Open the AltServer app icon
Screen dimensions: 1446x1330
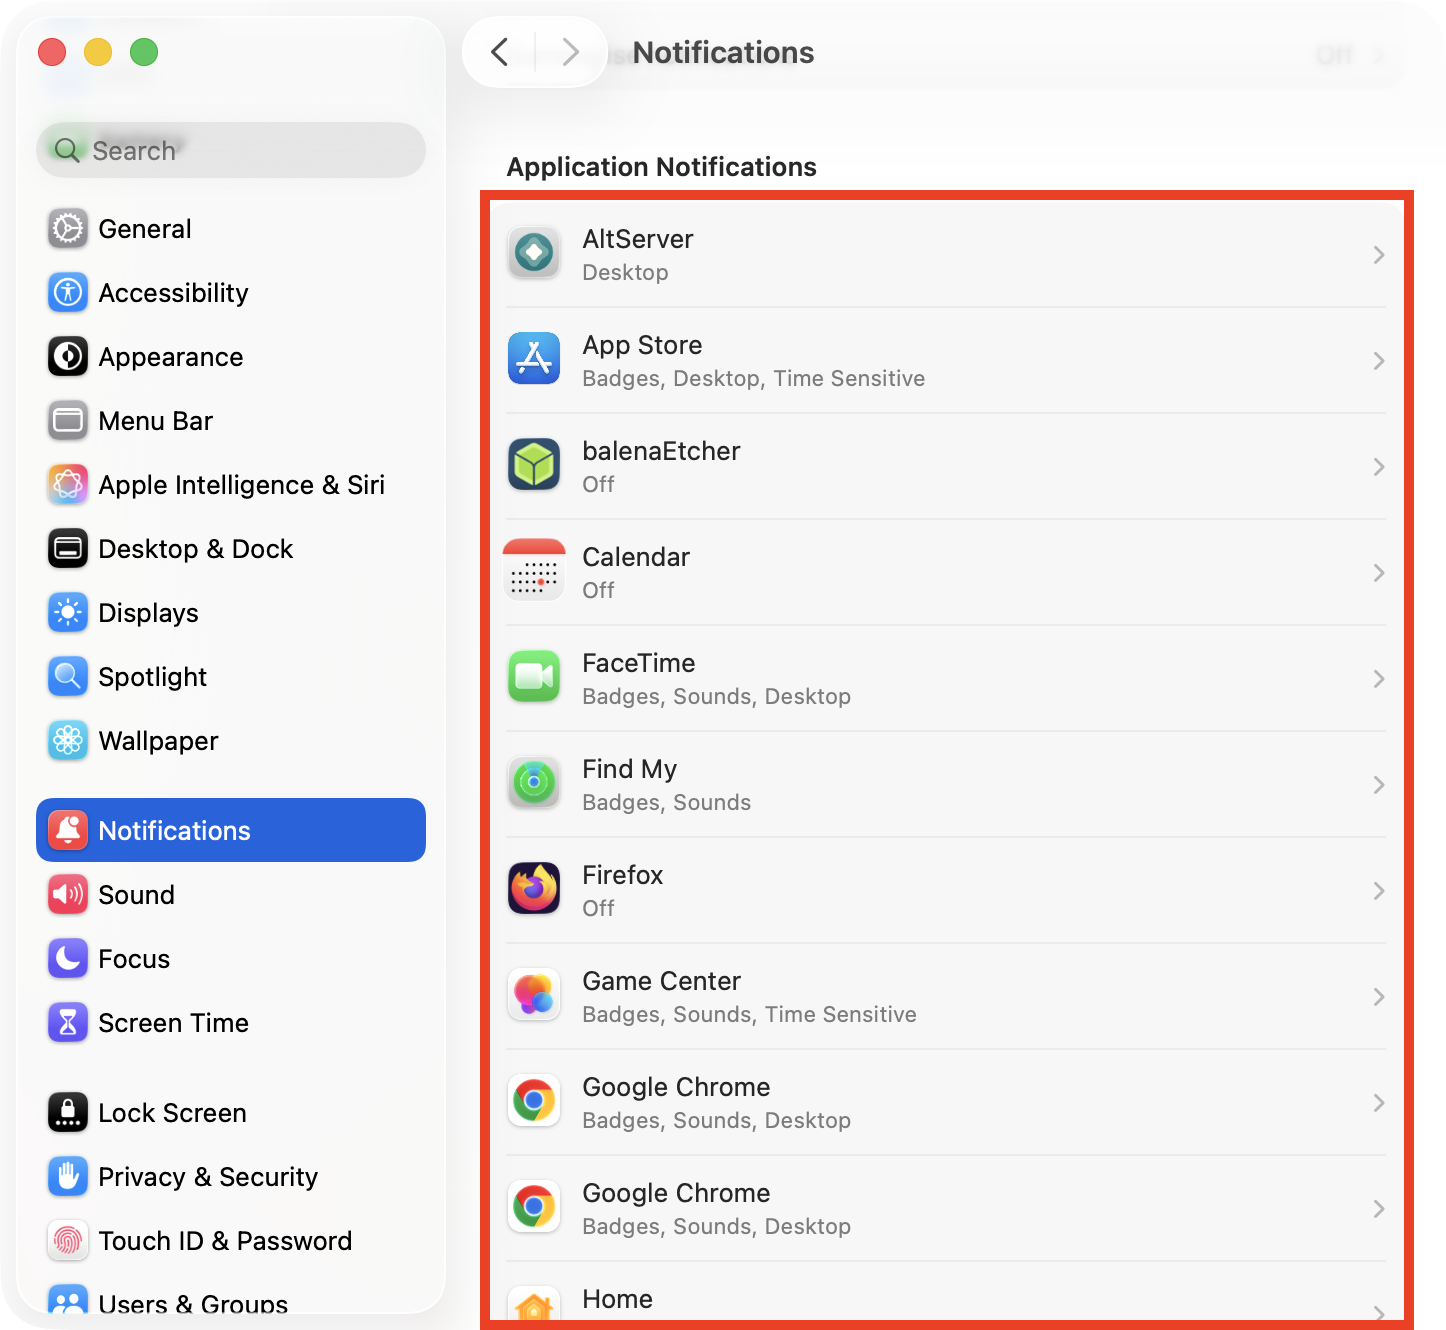tap(534, 254)
